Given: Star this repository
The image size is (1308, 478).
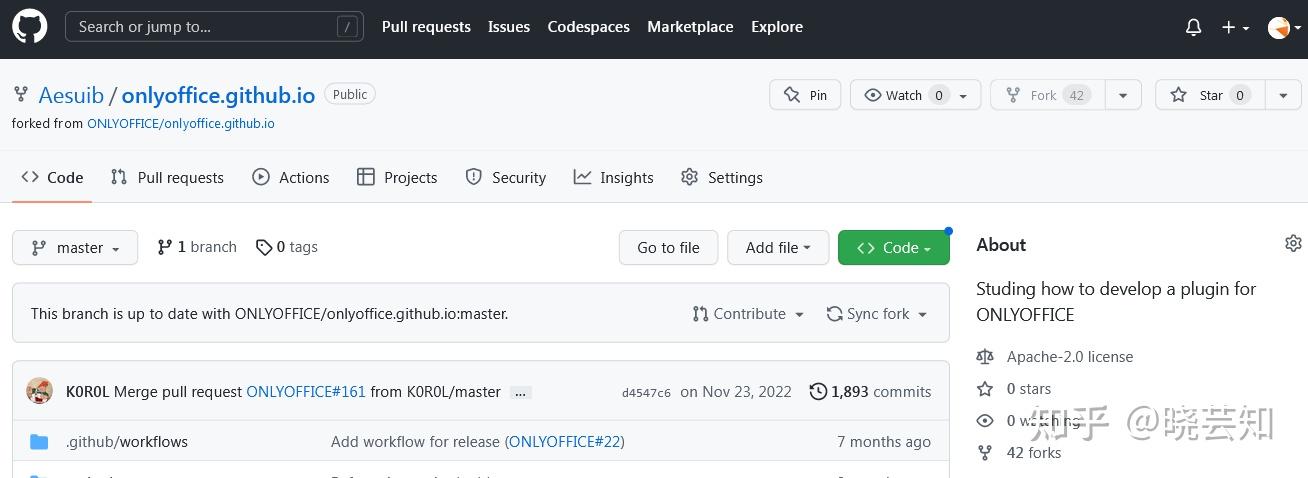Looking at the screenshot, I should point(1210,95).
